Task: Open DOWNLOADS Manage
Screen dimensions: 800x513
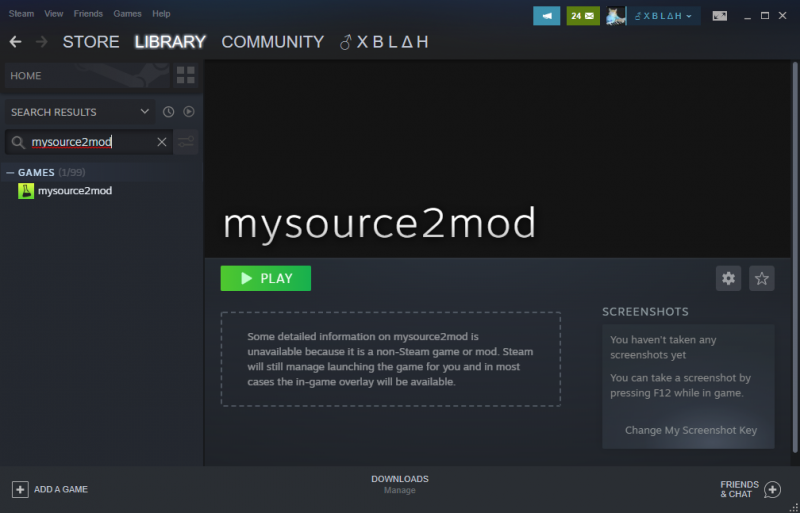Action: coord(399,484)
